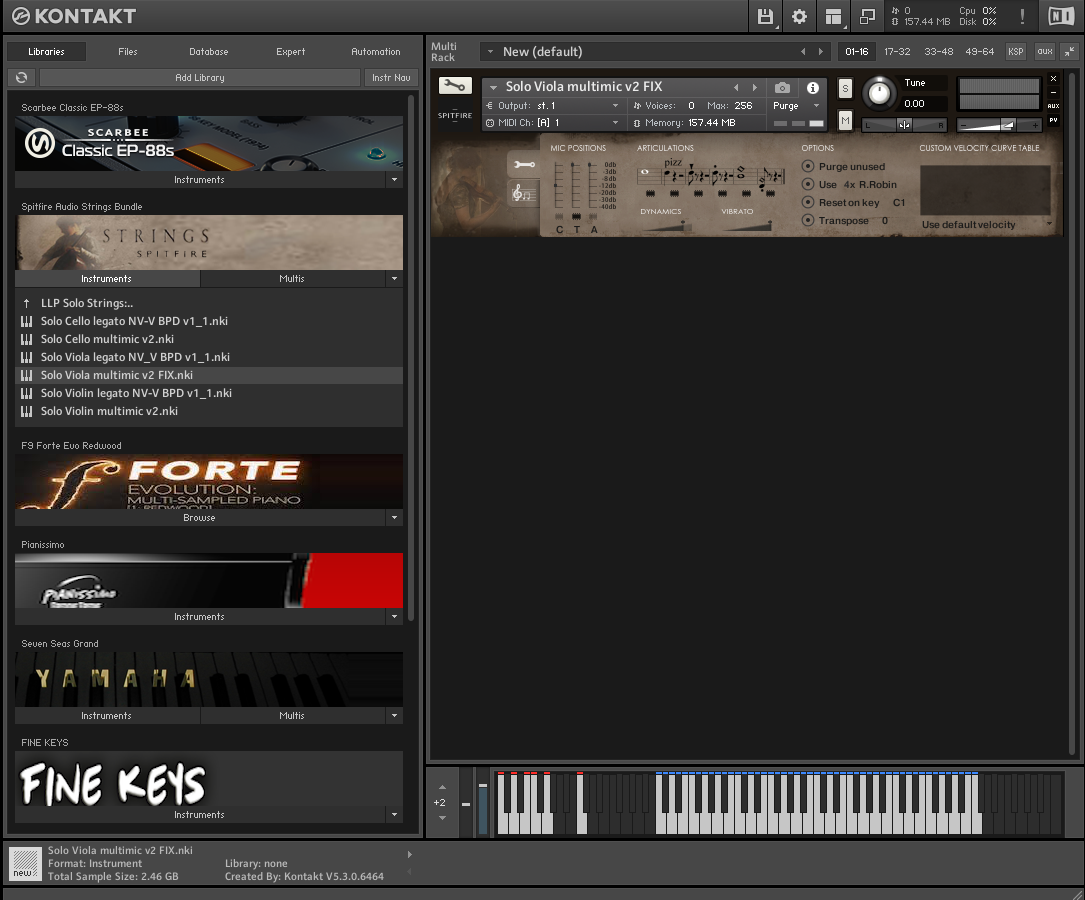The image size is (1085, 900).
Task: Select the long note articulation icon
Action: 646,173
